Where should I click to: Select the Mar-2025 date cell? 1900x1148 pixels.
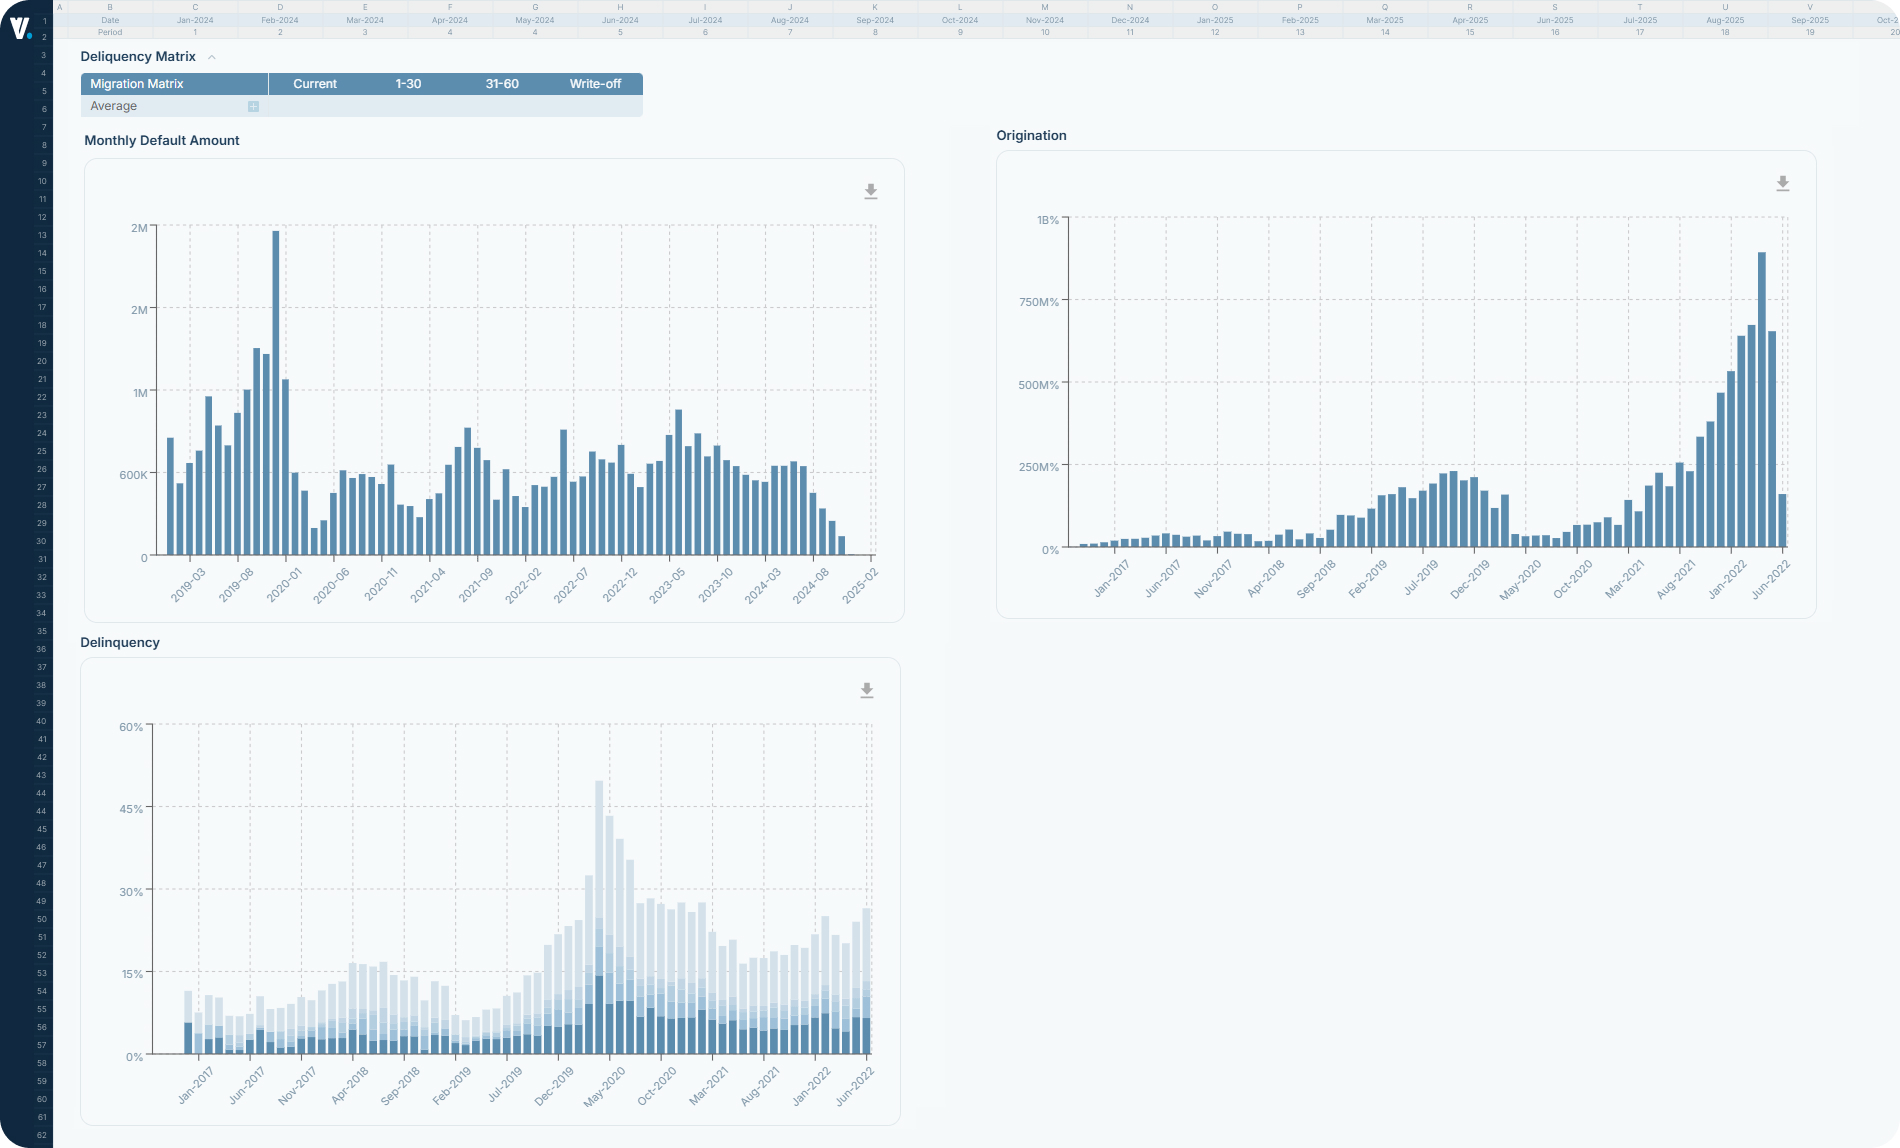pos(1385,20)
